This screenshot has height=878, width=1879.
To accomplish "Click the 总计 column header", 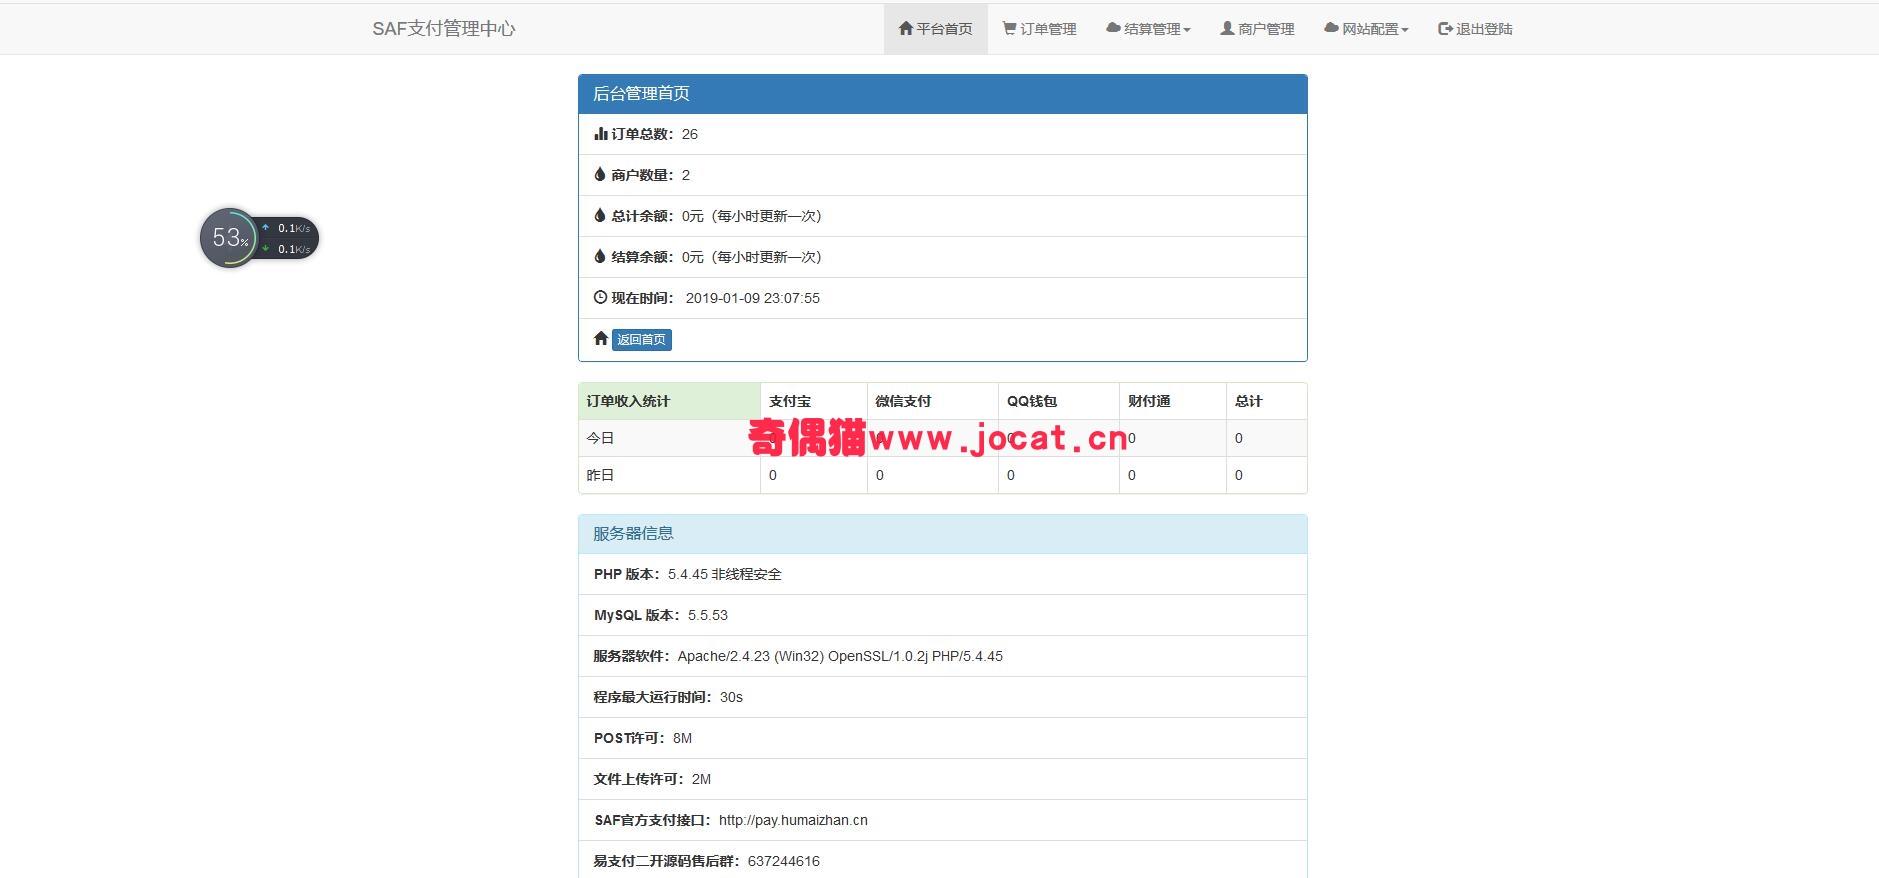I will 1267,401.
